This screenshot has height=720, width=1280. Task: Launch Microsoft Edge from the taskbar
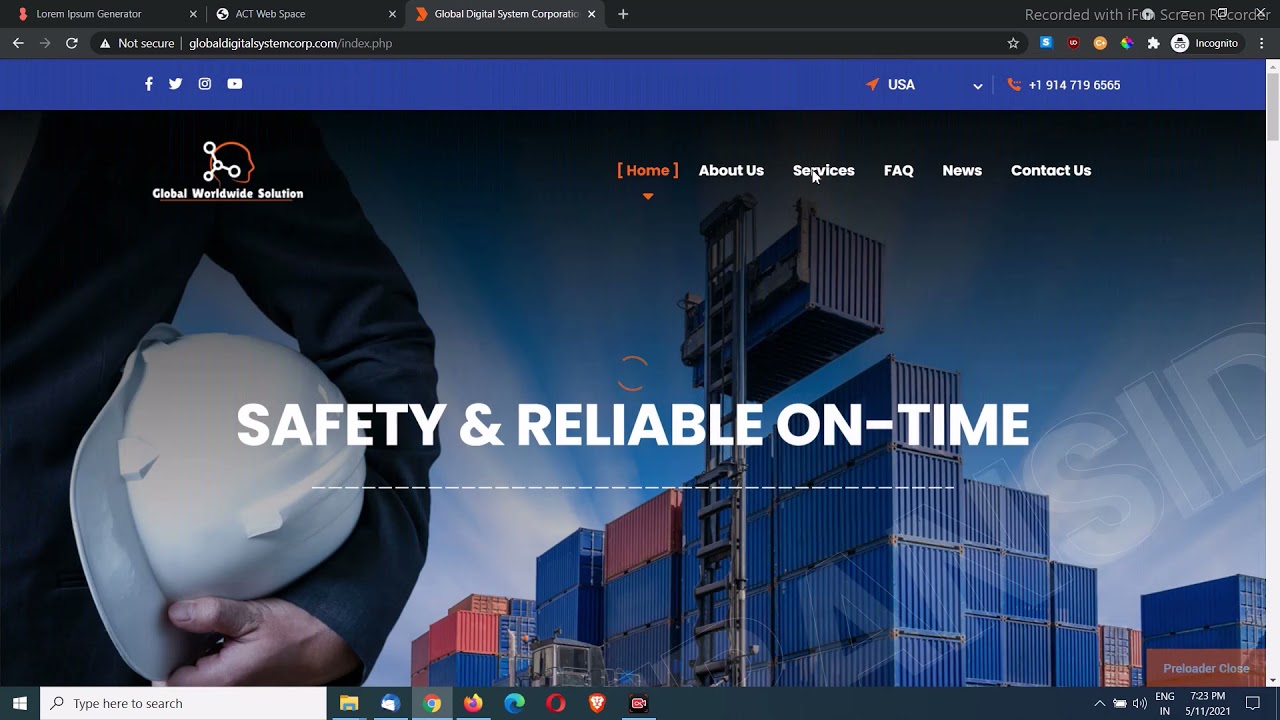[515, 703]
